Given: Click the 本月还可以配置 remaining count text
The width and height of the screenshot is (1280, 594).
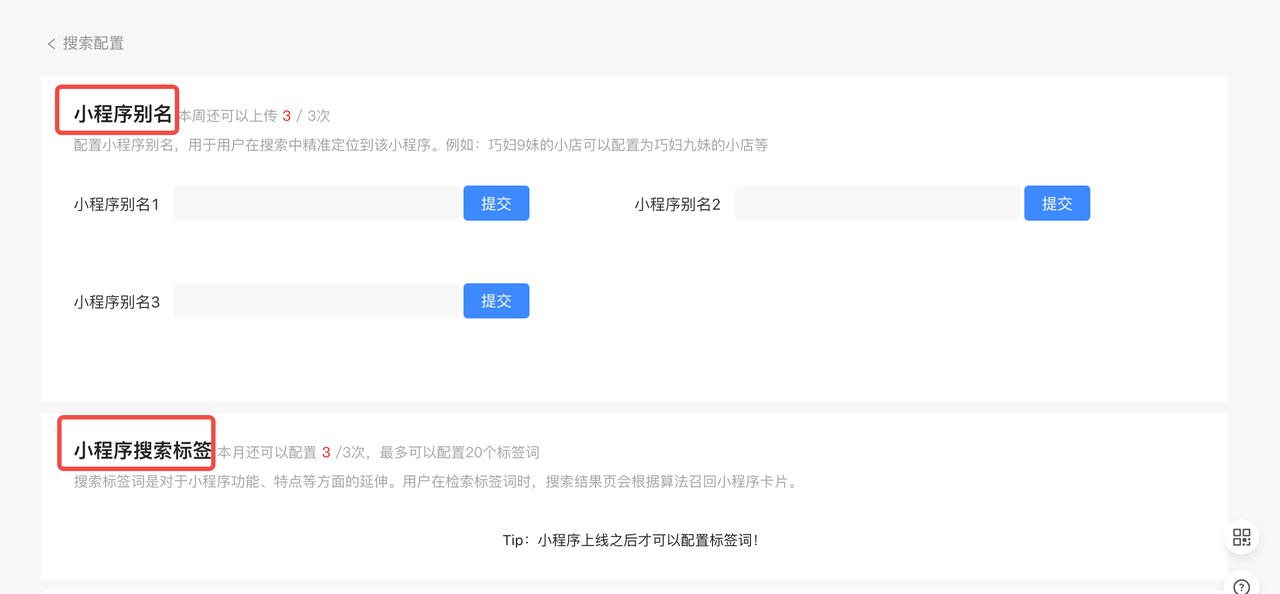Looking at the screenshot, I should (x=379, y=452).
